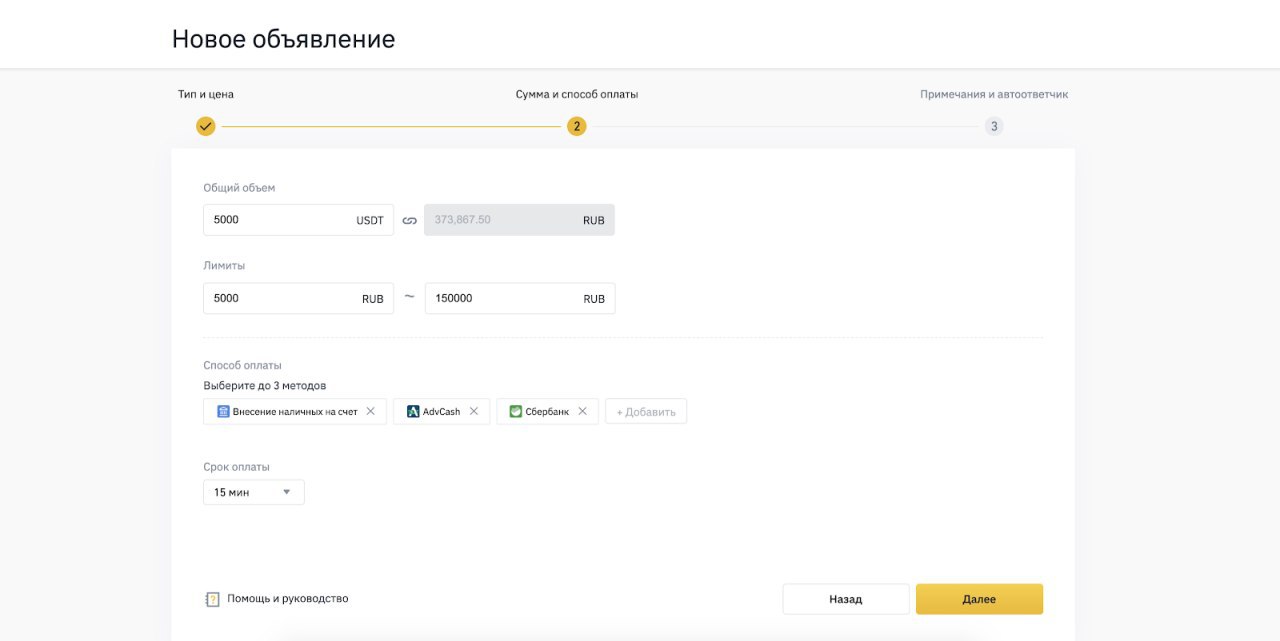Go to the Примечания и автоответчик step
This screenshot has width=1280, height=641.
[x=994, y=93]
